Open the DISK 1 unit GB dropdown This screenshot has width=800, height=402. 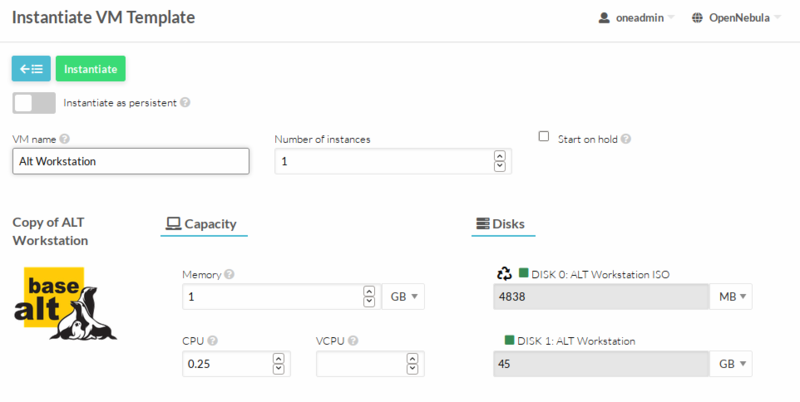tap(731, 364)
